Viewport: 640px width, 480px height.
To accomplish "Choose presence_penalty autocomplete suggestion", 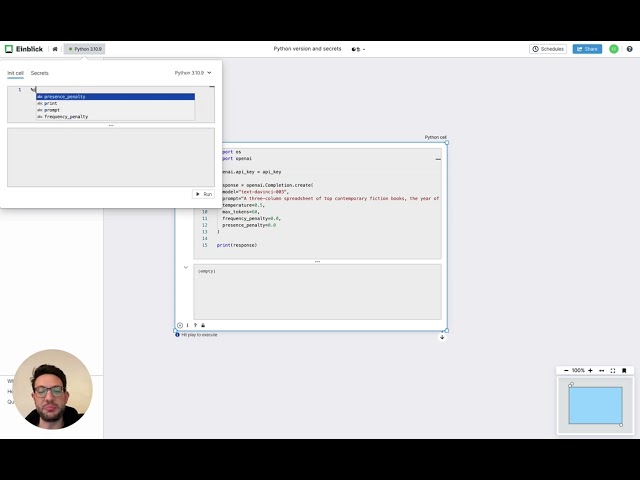I will pos(116,97).
